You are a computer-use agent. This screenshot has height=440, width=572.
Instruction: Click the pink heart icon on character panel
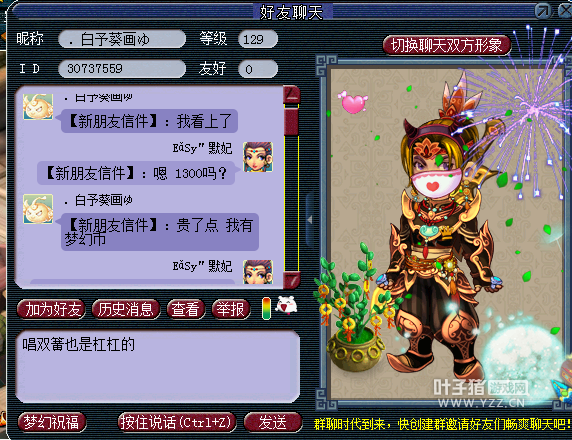pos(353,103)
